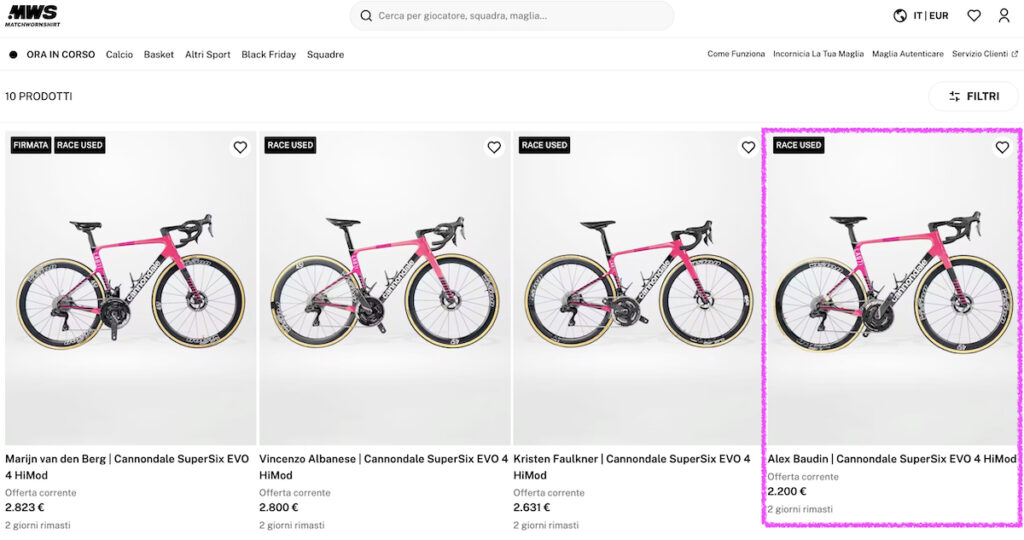Open the Altri Sport menu
The width and height of the screenshot is (1024, 540).
(207, 55)
